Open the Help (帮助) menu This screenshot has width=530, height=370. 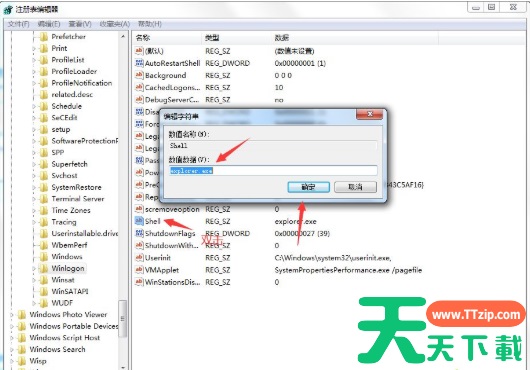click(x=150, y=24)
